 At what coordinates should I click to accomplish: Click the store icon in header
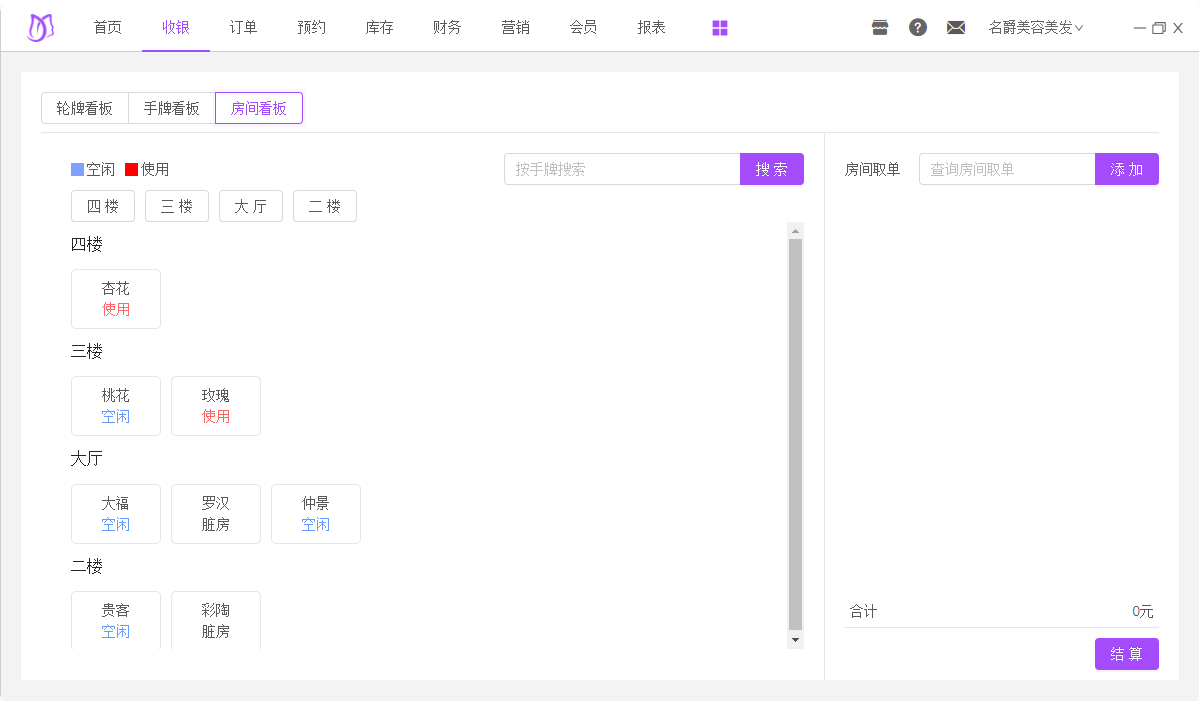click(880, 28)
